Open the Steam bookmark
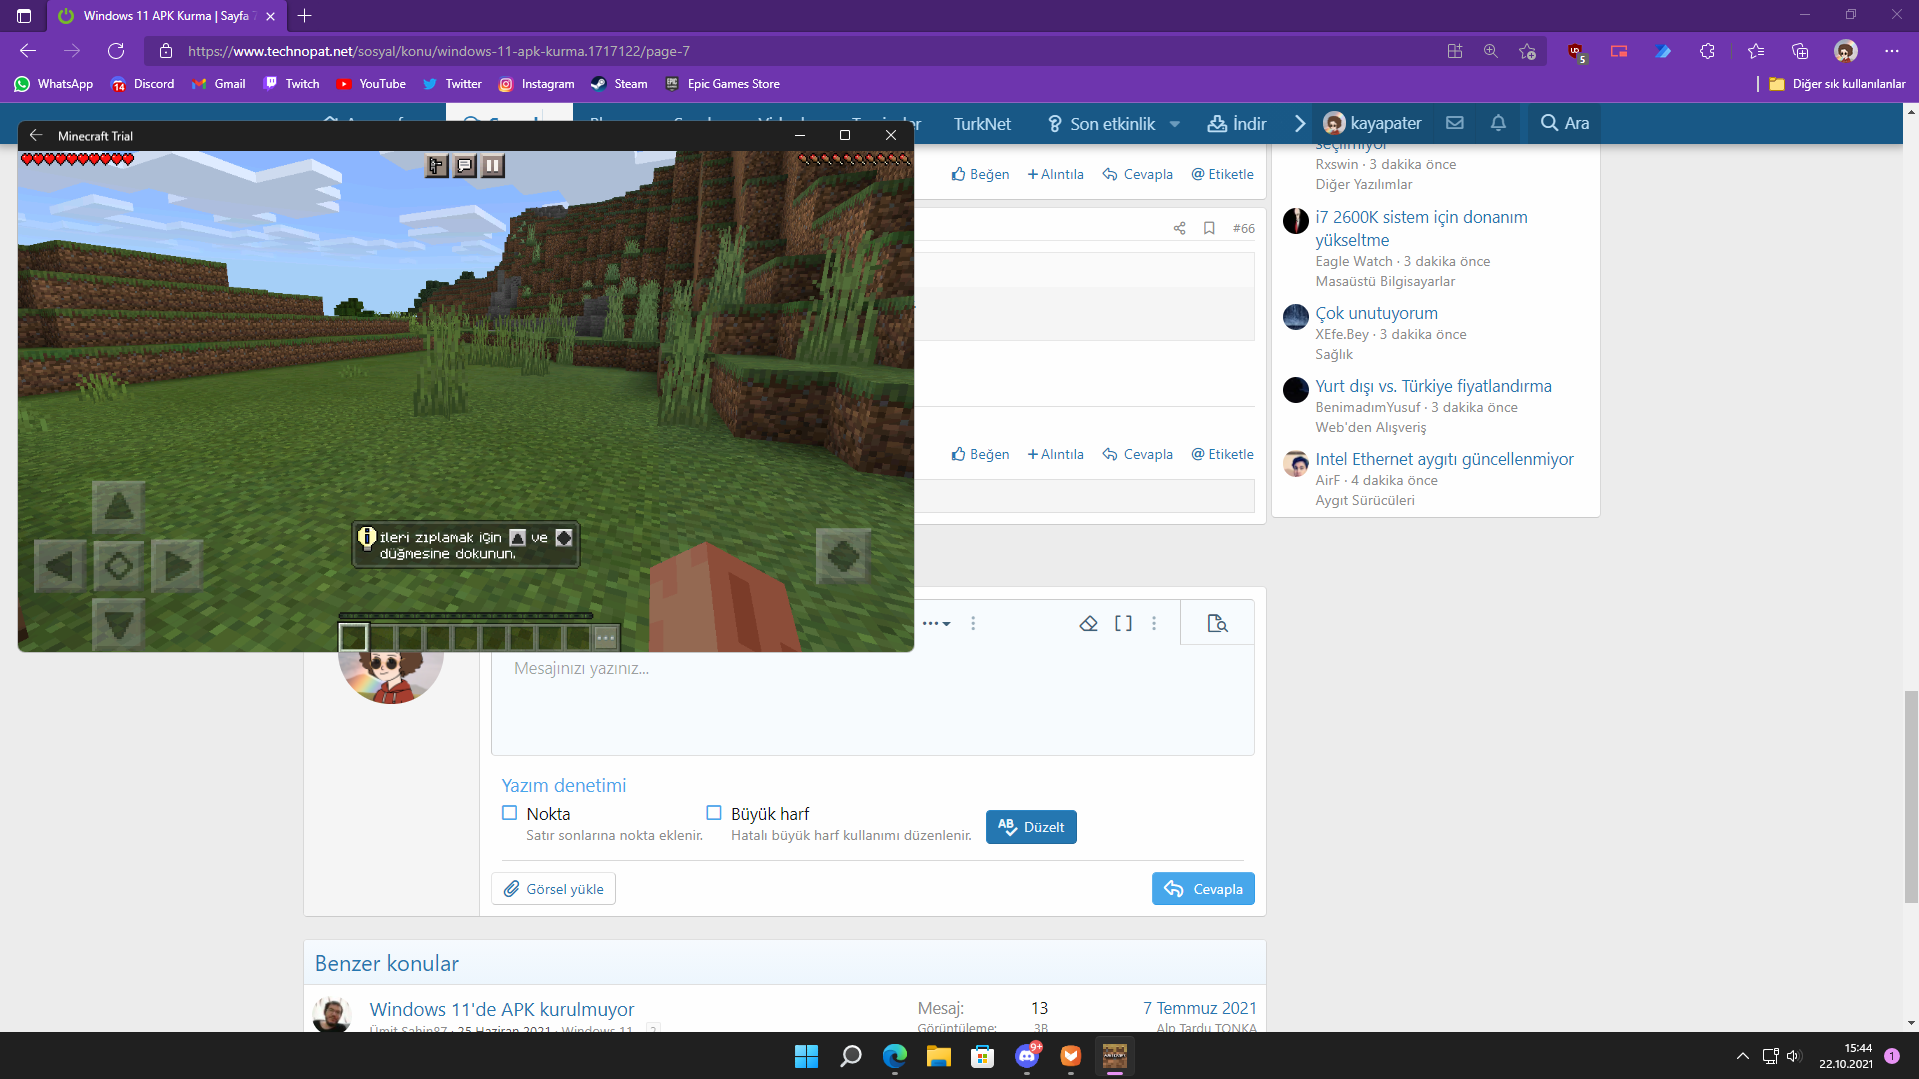This screenshot has width=1919, height=1079. (x=619, y=84)
